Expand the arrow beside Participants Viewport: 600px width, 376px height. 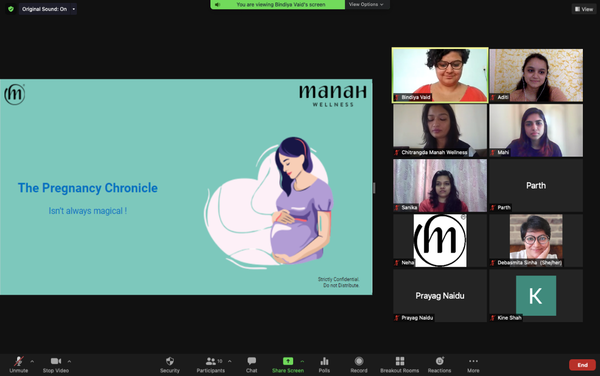[x=230, y=361]
